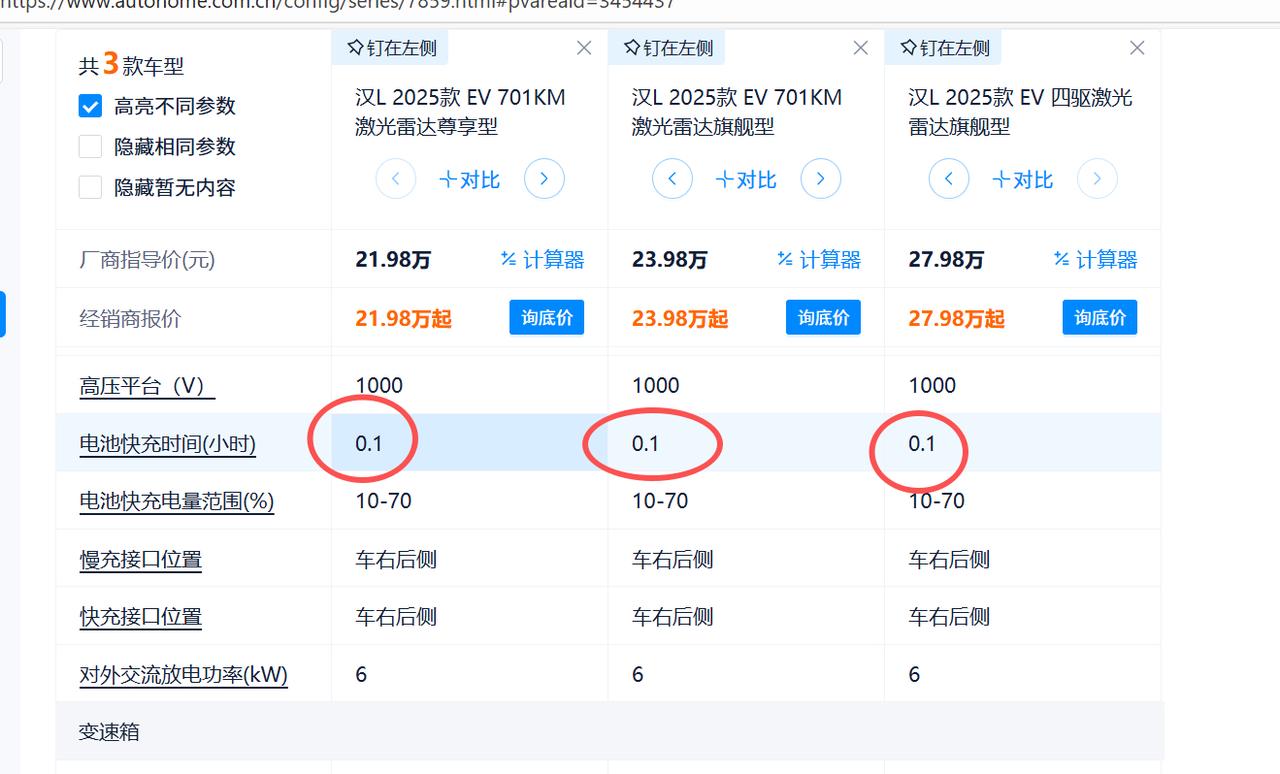Open the 电池快充电量范围(%) parameter explanation
Viewport: 1280px width, 774px height.
(x=177, y=501)
